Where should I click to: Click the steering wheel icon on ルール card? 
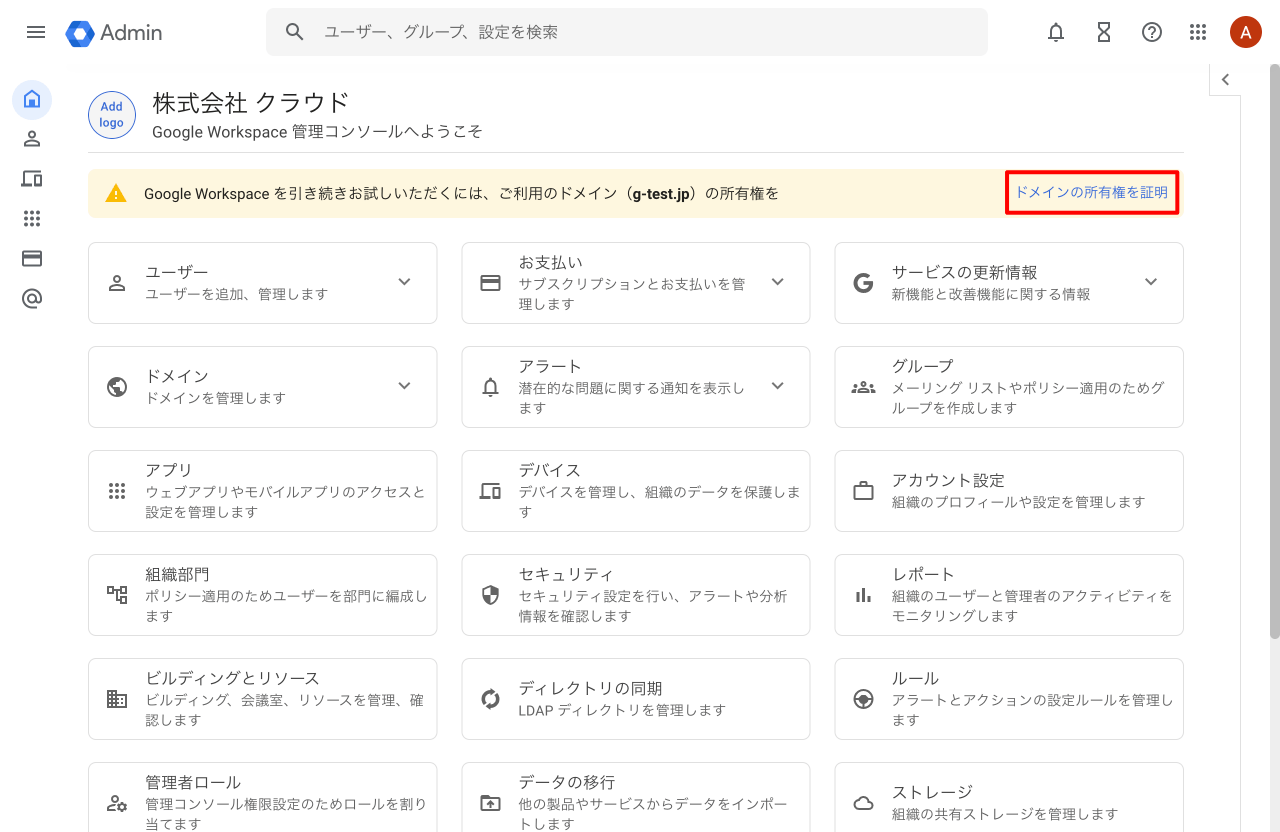pos(863,699)
